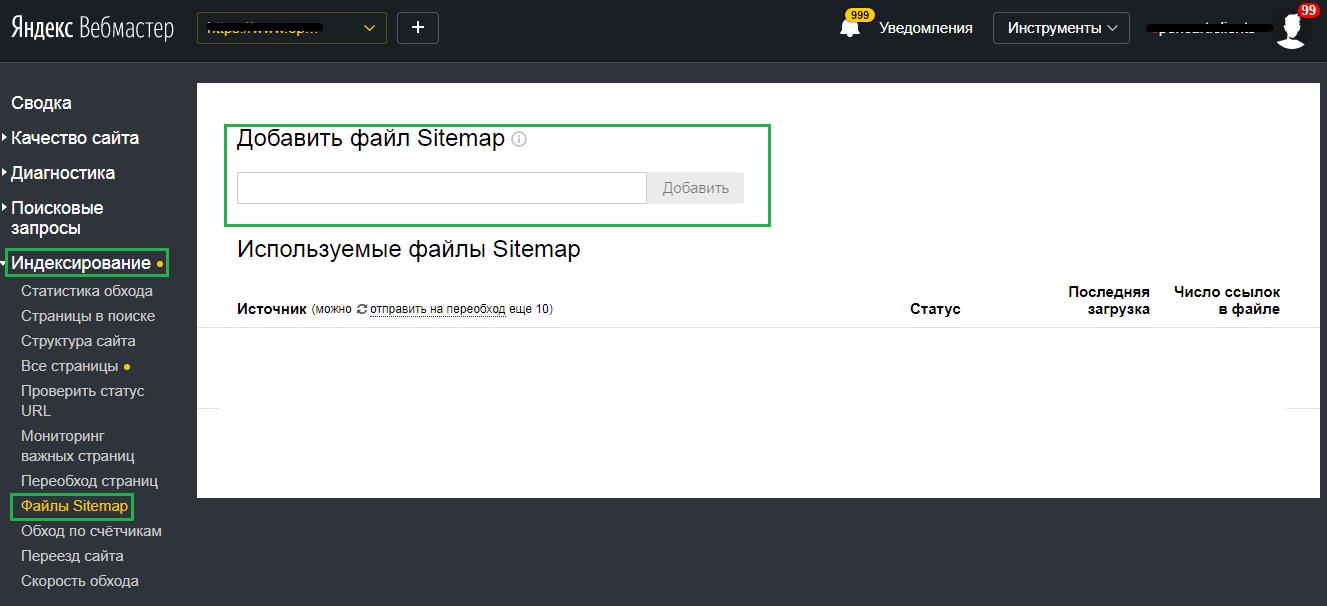Image resolution: width=1327 pixels, height=606 pixels.
Task: Focus the Sitemap URL input field
Action: pos(442,188)
